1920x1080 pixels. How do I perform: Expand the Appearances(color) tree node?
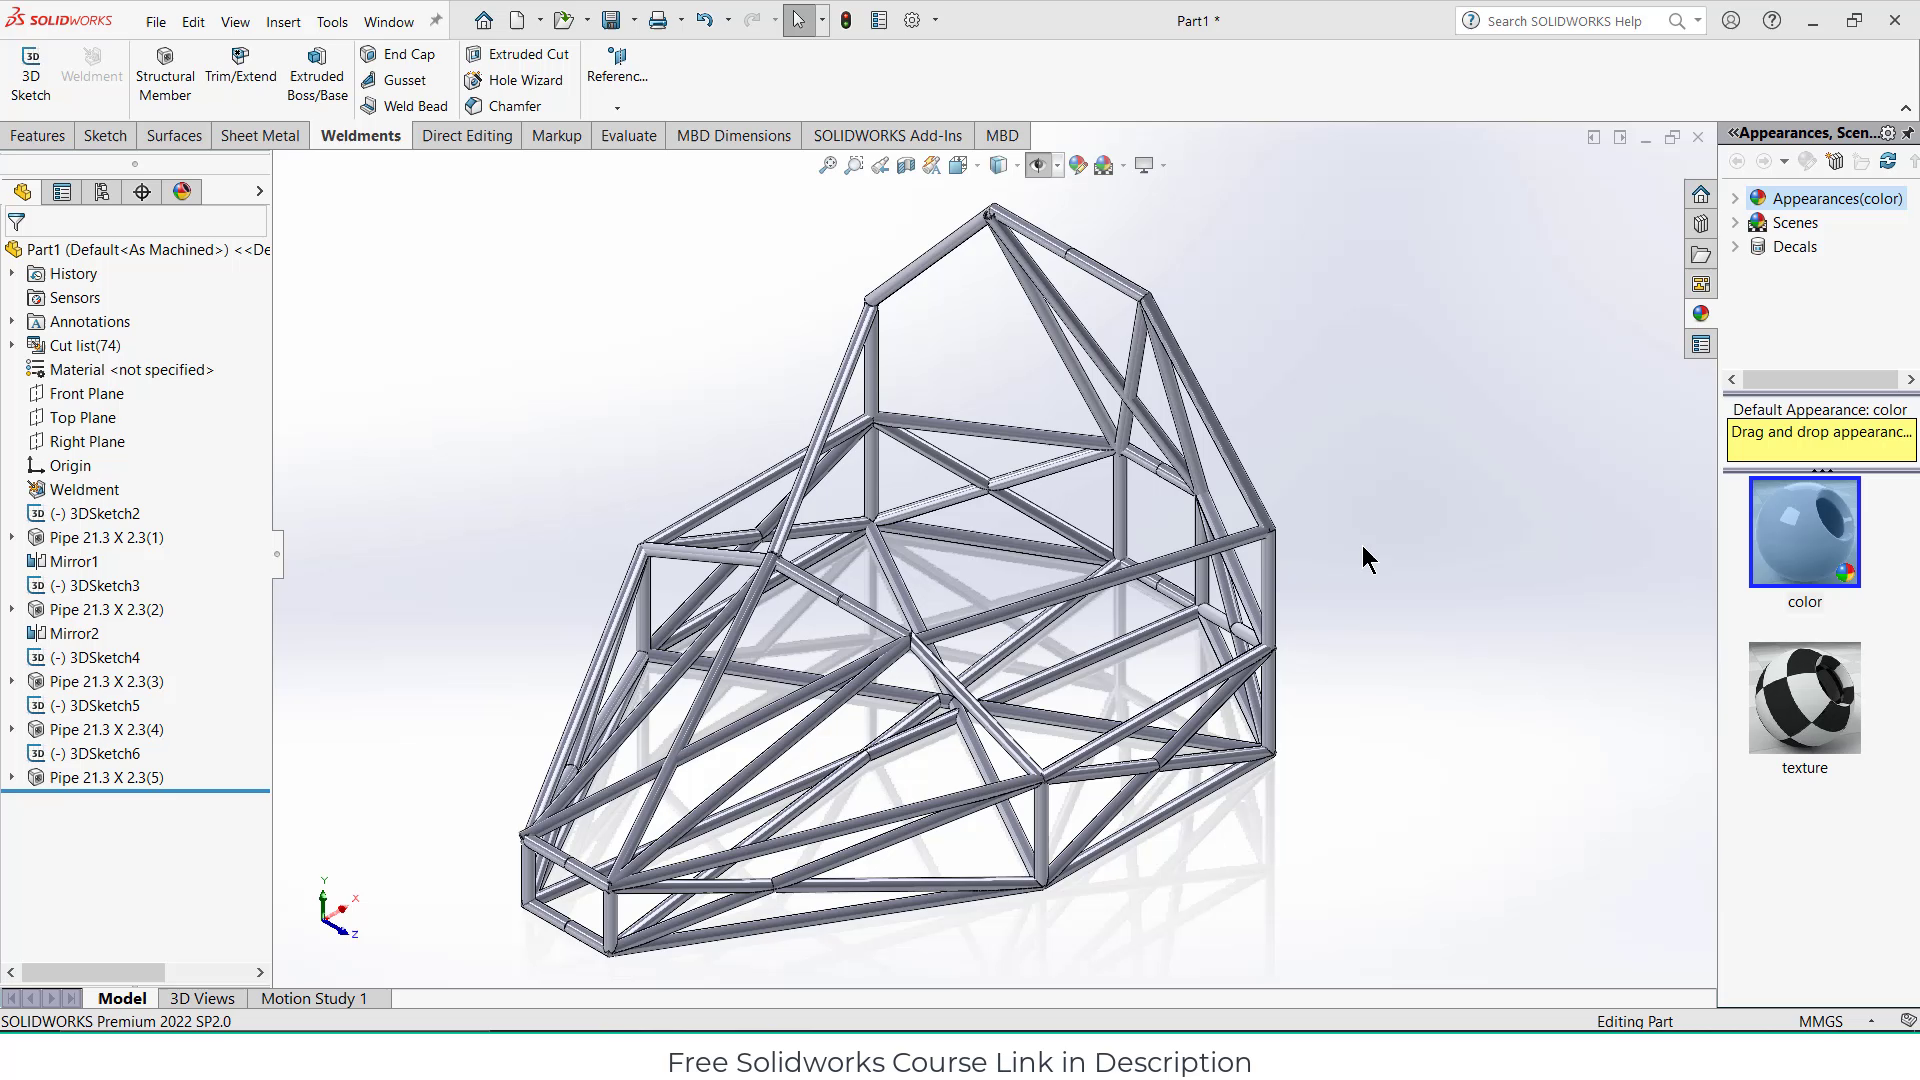1735,199
